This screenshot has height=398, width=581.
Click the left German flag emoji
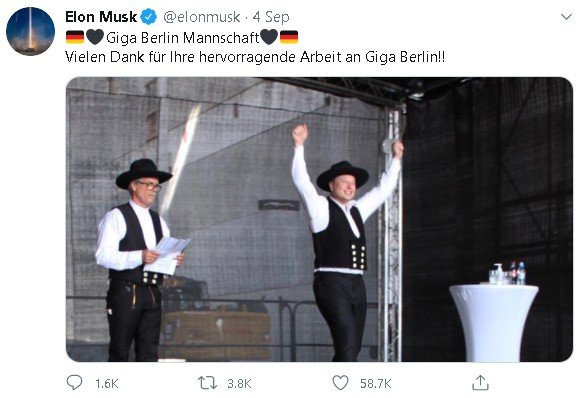(x=75, y=37)
